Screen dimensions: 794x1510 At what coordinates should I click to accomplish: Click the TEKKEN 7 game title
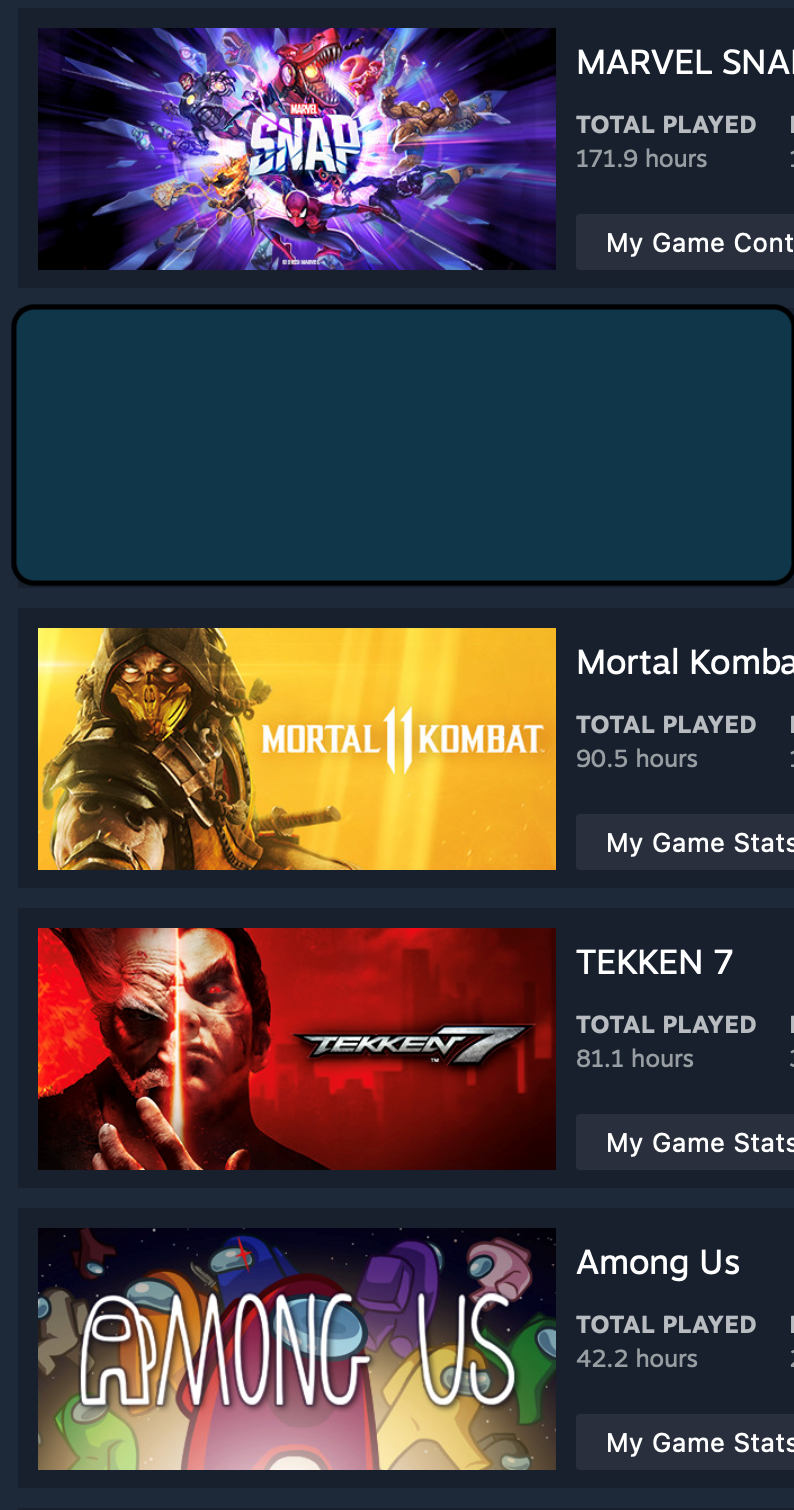pos(655,962)
